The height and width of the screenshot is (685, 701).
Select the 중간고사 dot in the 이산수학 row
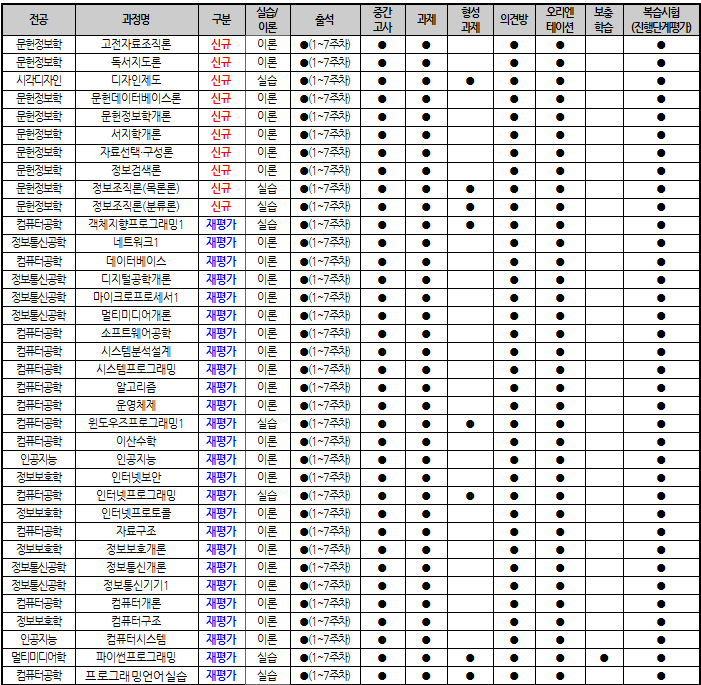coord(382,442)
